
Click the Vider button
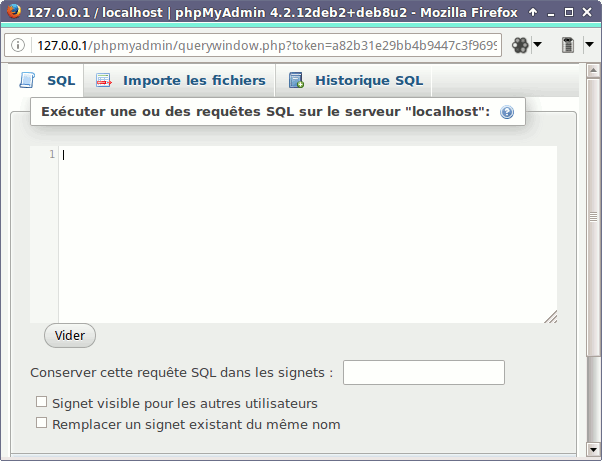coord(70,335)
